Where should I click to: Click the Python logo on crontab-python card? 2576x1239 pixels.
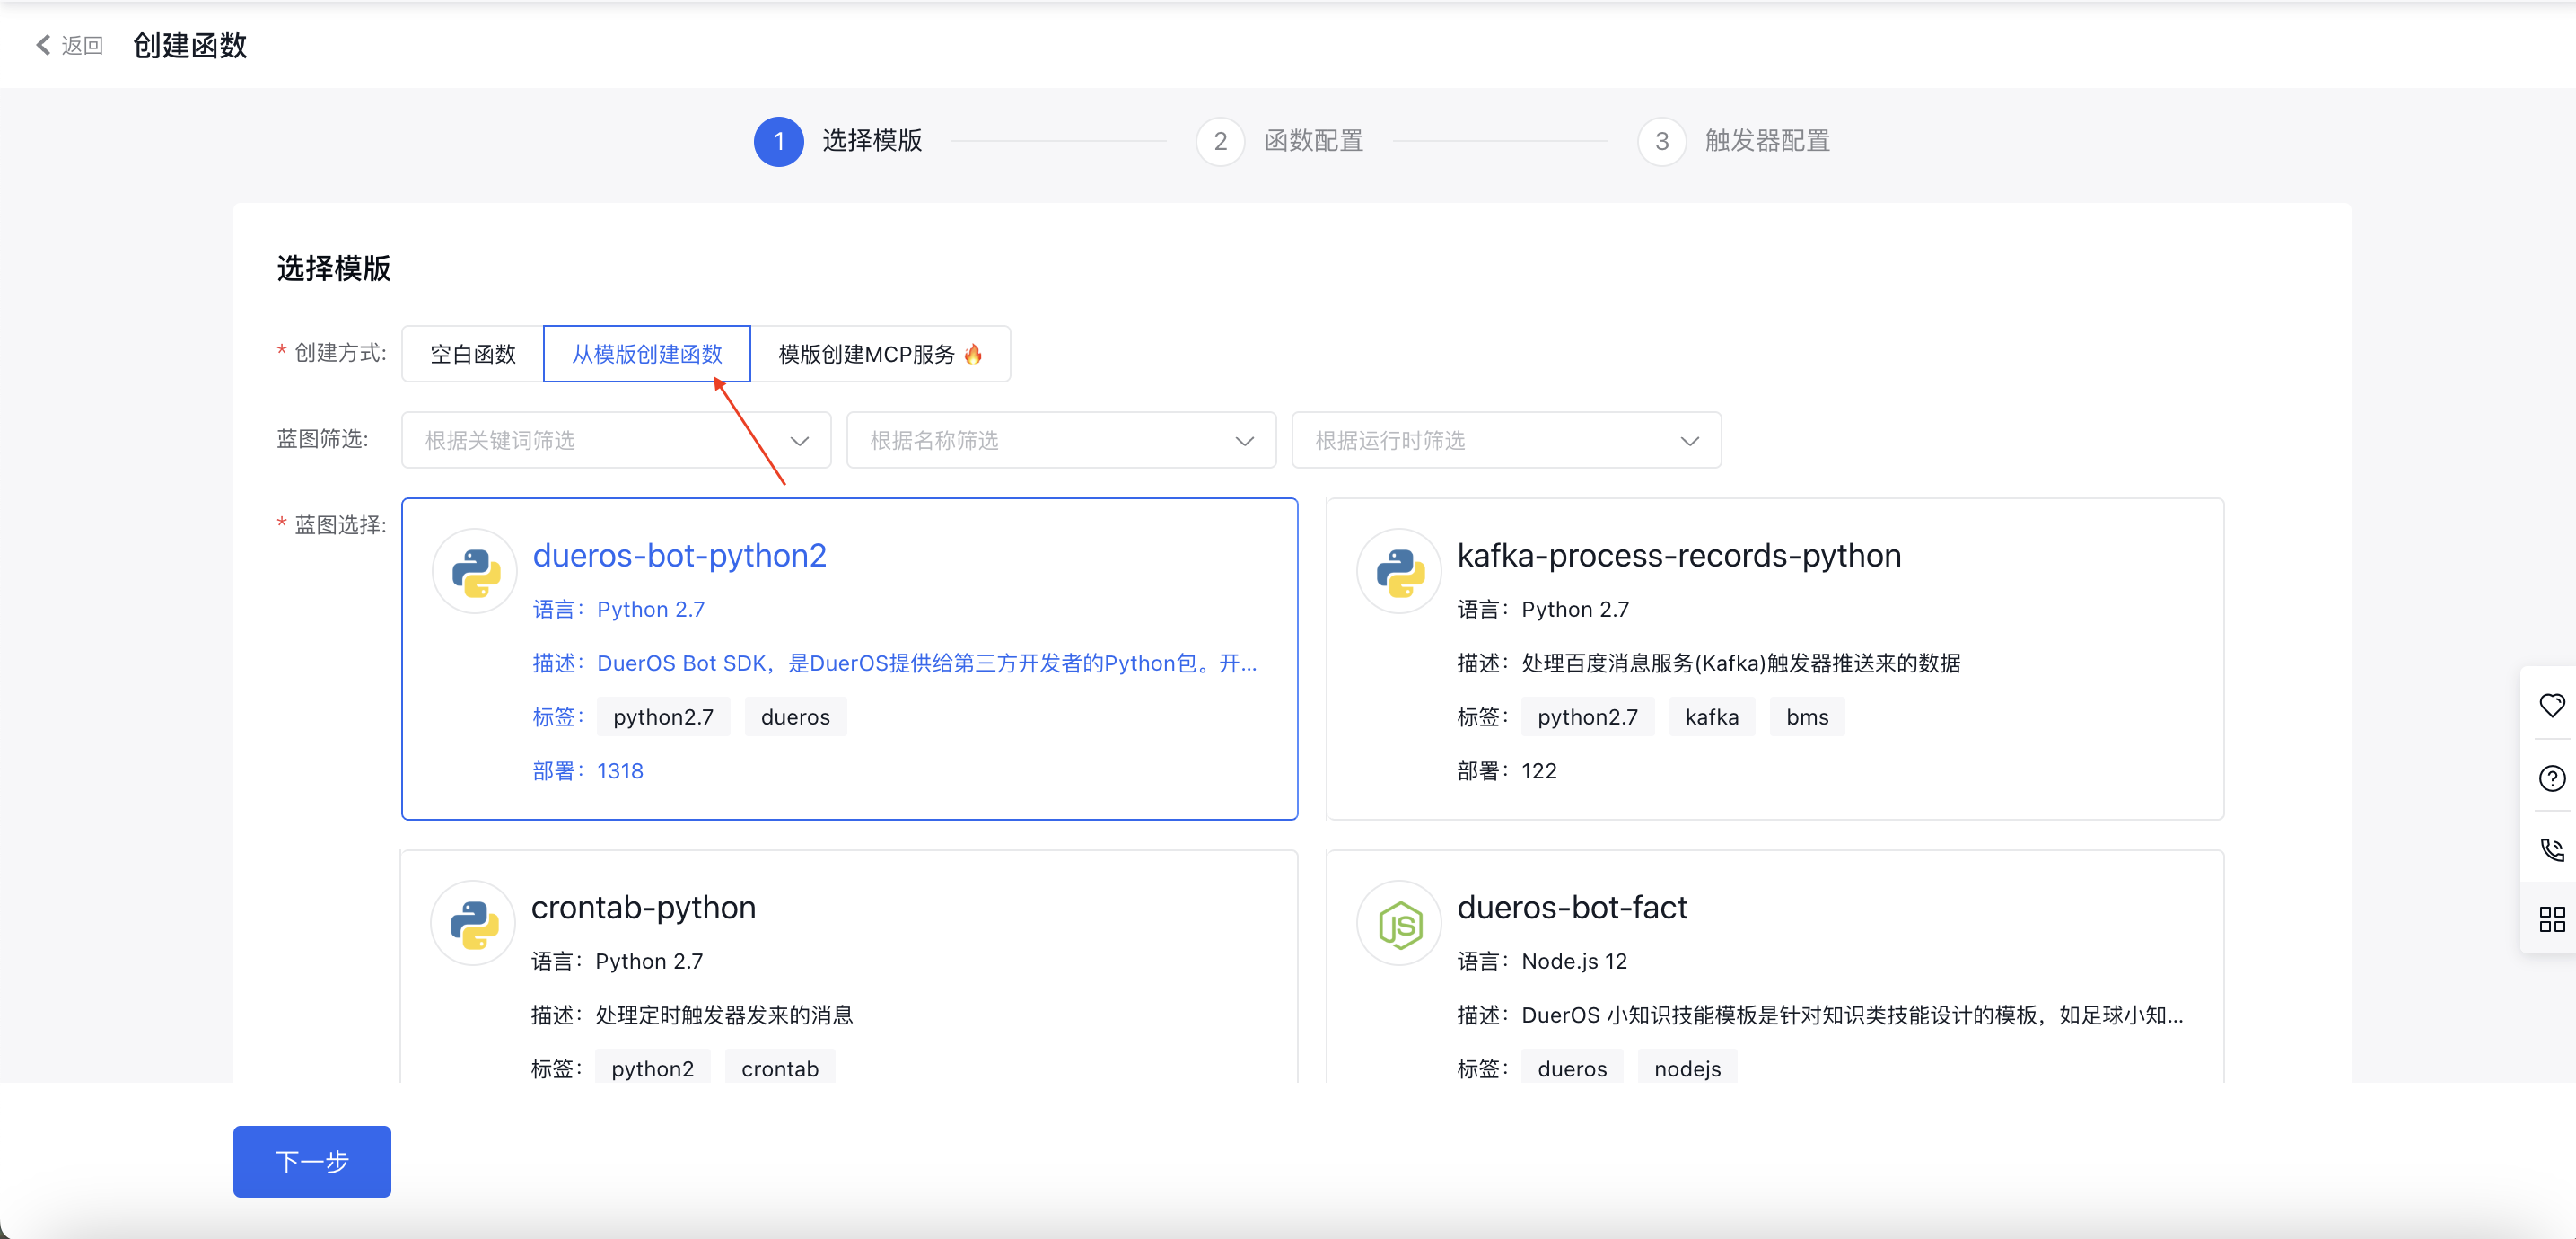tap(473, 923)
